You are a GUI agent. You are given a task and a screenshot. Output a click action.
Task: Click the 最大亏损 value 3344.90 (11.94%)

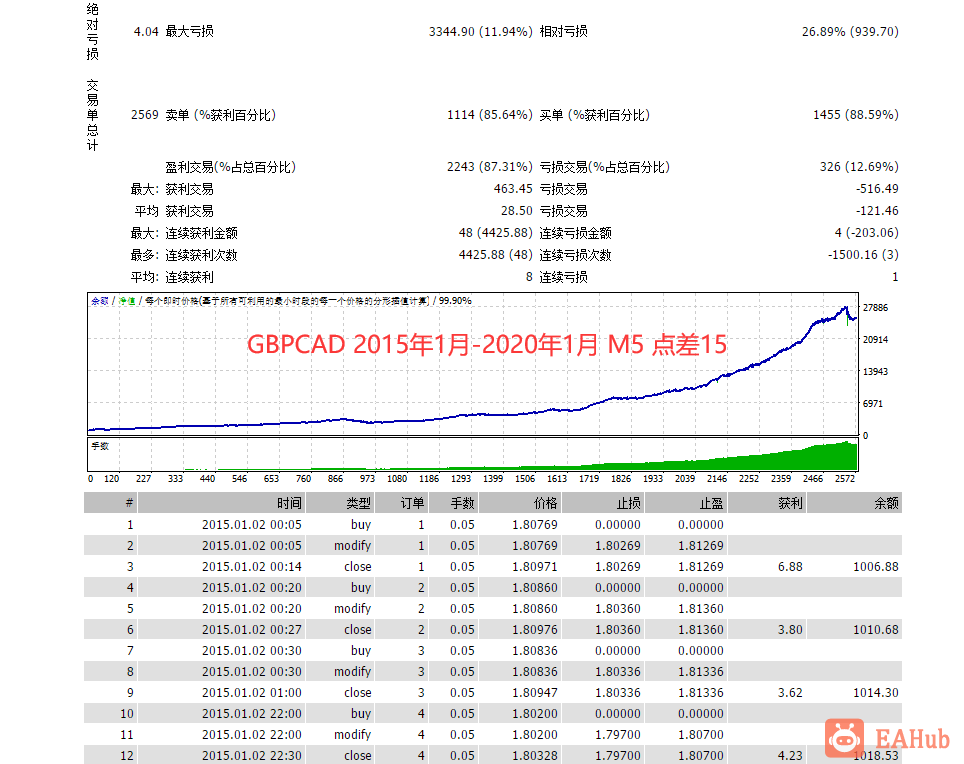coord(481,31)
